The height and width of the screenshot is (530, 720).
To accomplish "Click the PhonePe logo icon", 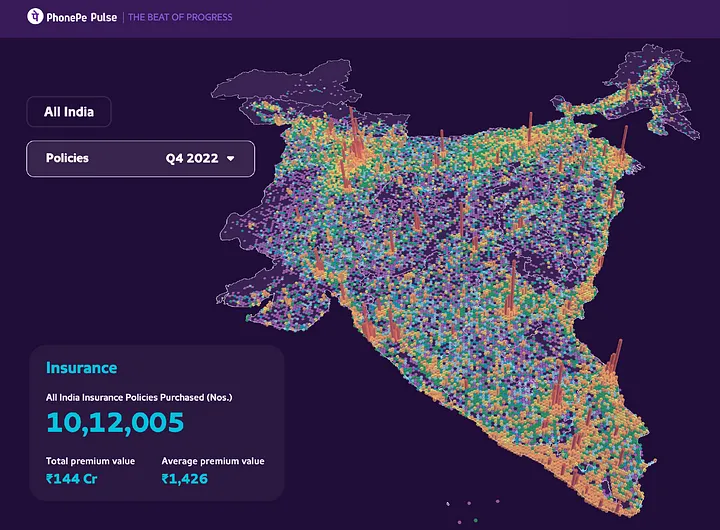I will [x=36, y=17].
